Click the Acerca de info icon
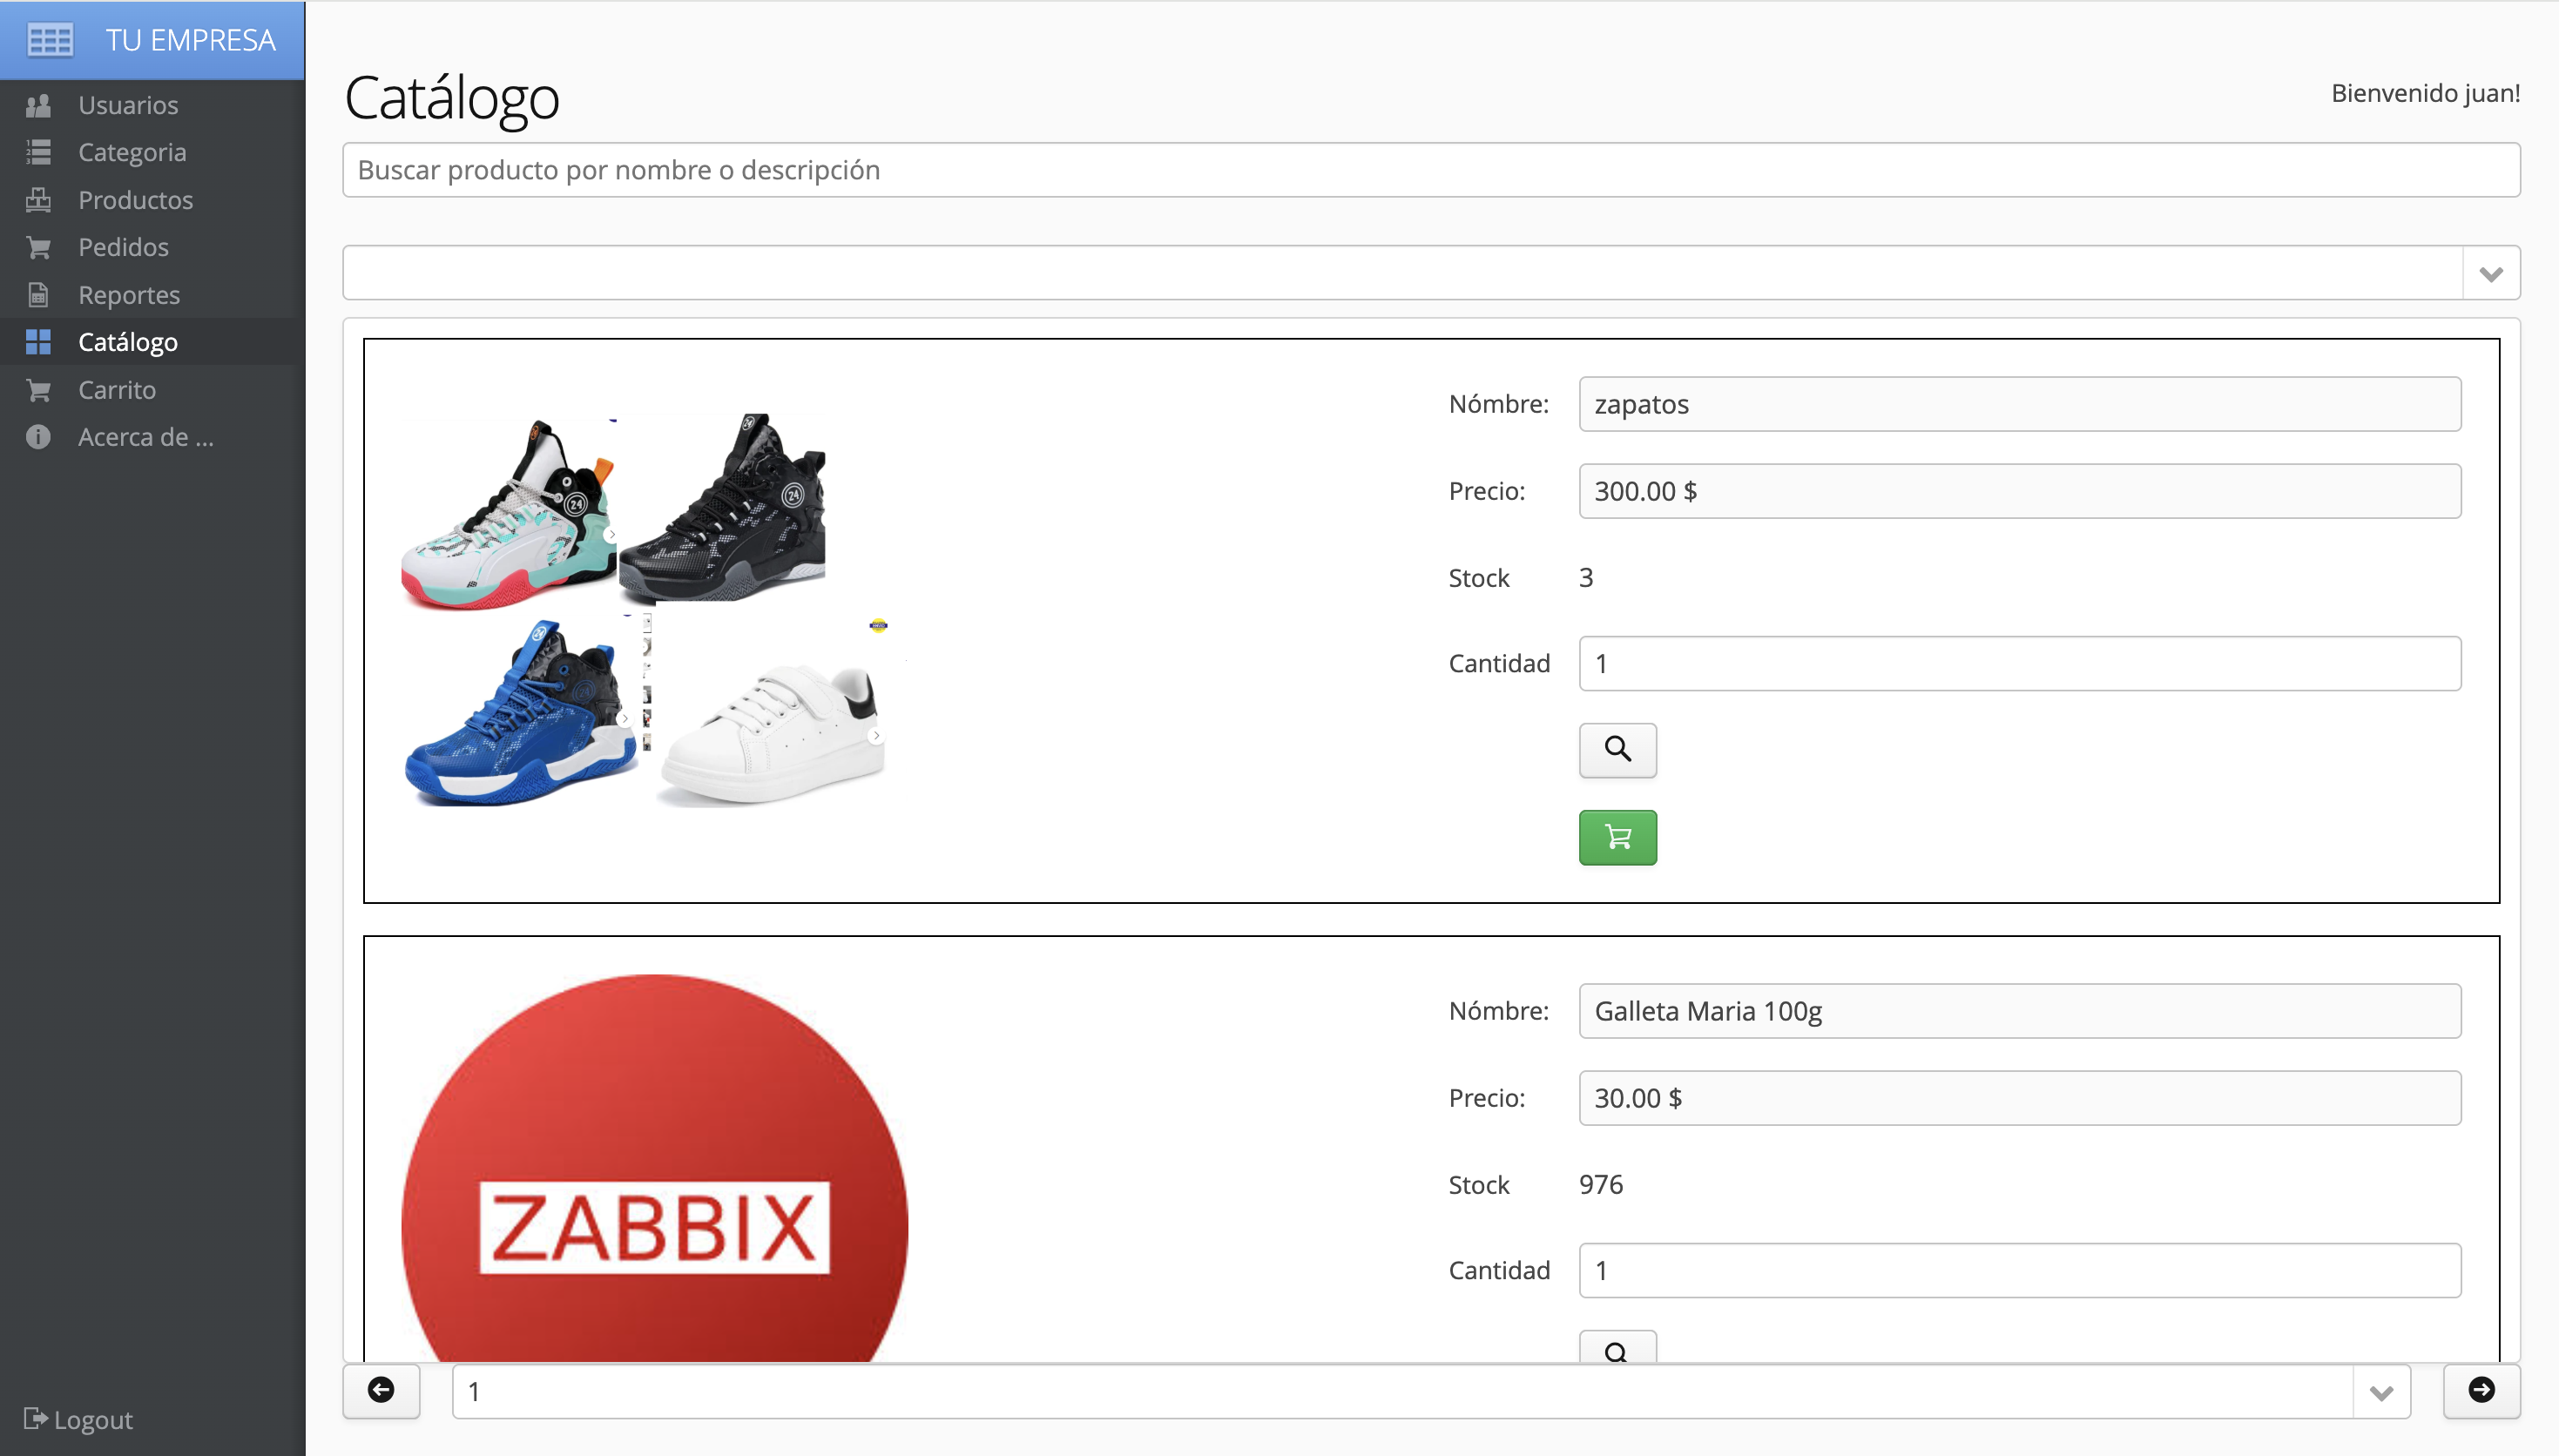Image resolution: width=2559 pixels, height=1456 pixels. pos(38,437)
